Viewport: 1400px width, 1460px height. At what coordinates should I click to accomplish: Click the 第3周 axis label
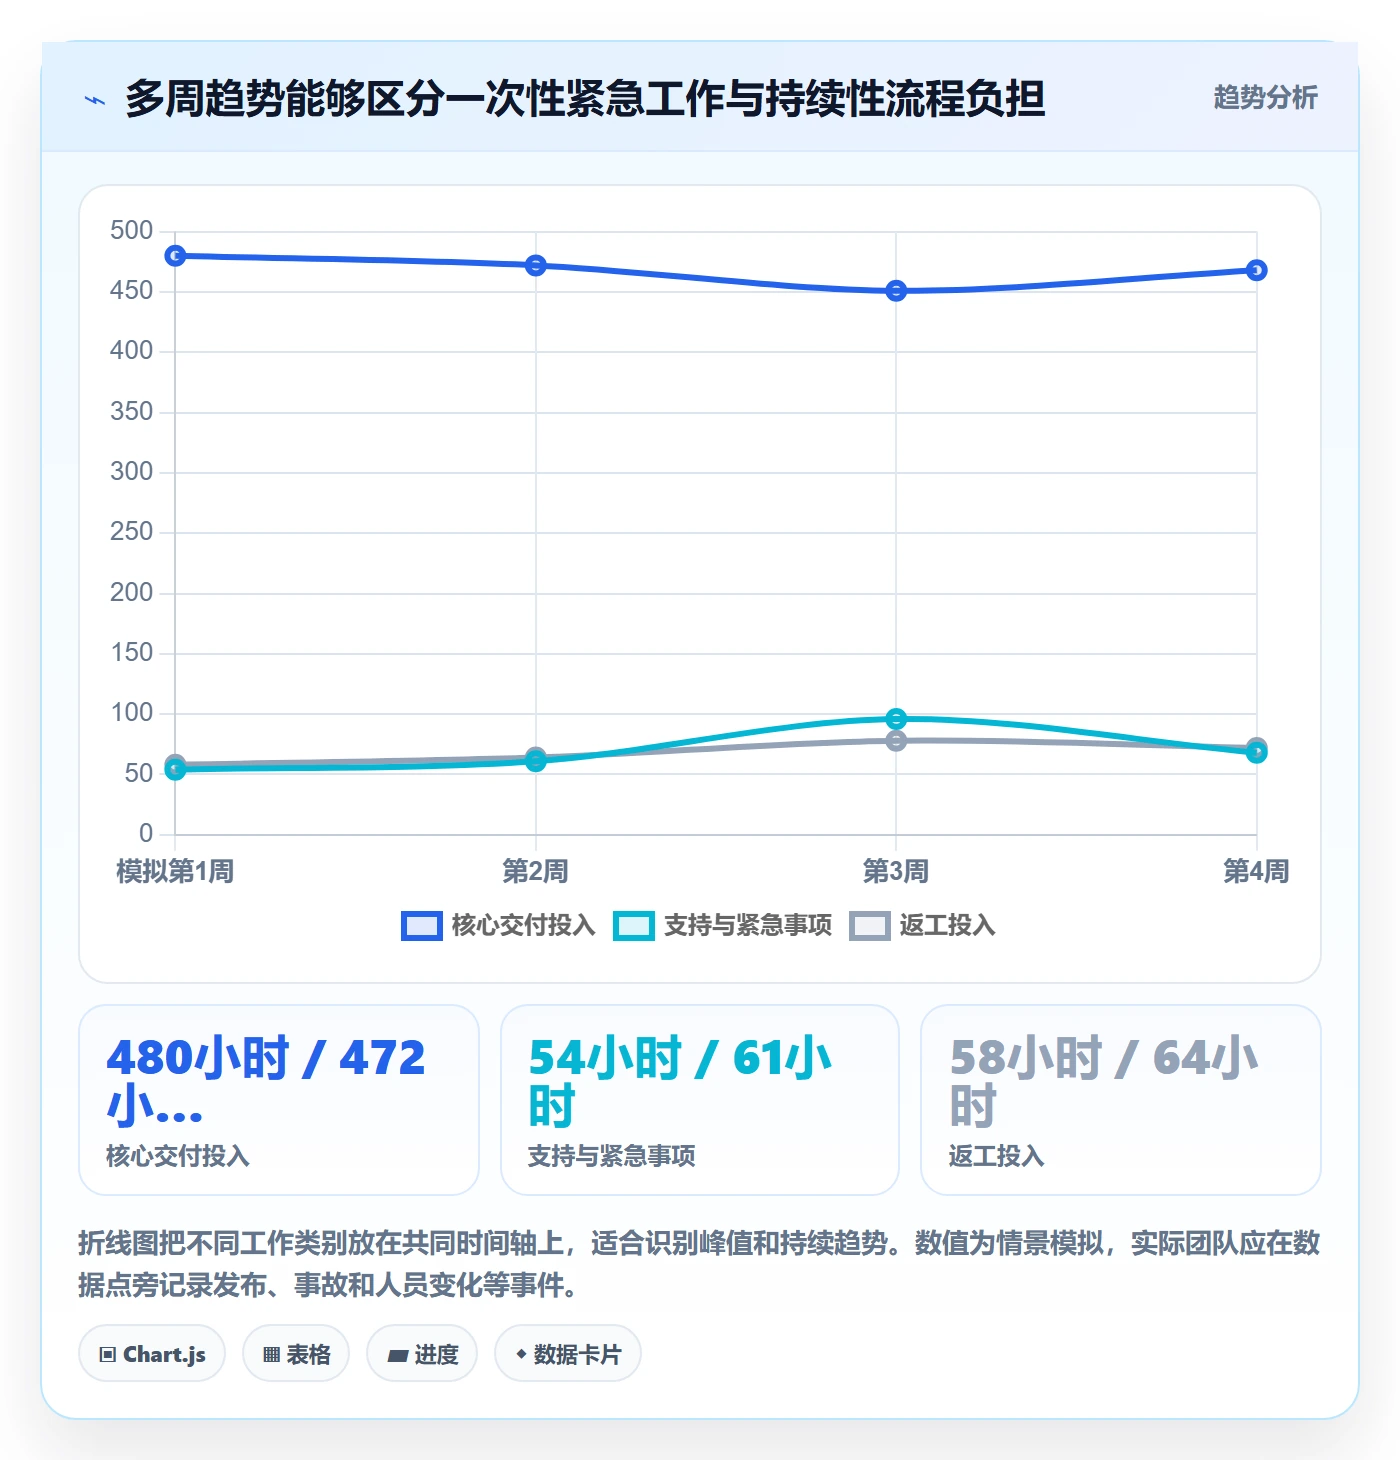[896, 871]
